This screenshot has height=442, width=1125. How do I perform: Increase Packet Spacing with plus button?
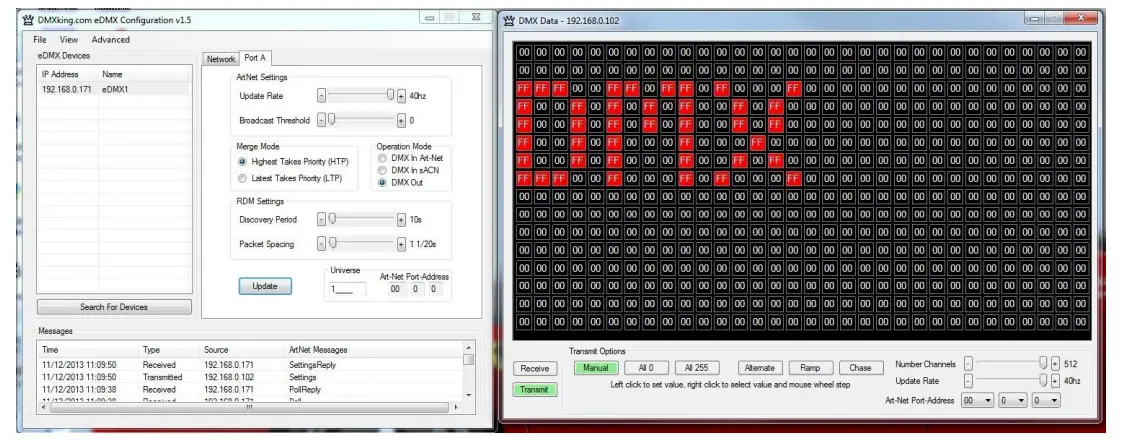(401, 245)
